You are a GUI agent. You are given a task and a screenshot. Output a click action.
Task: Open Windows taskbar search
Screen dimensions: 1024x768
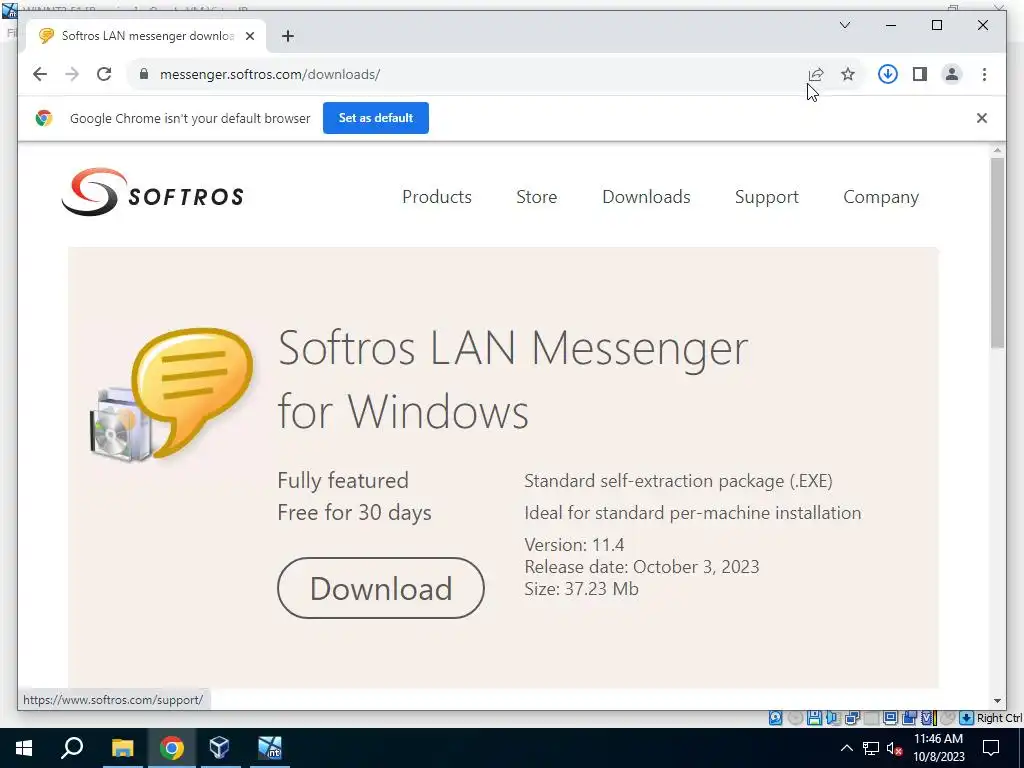[x=72, y=748]
